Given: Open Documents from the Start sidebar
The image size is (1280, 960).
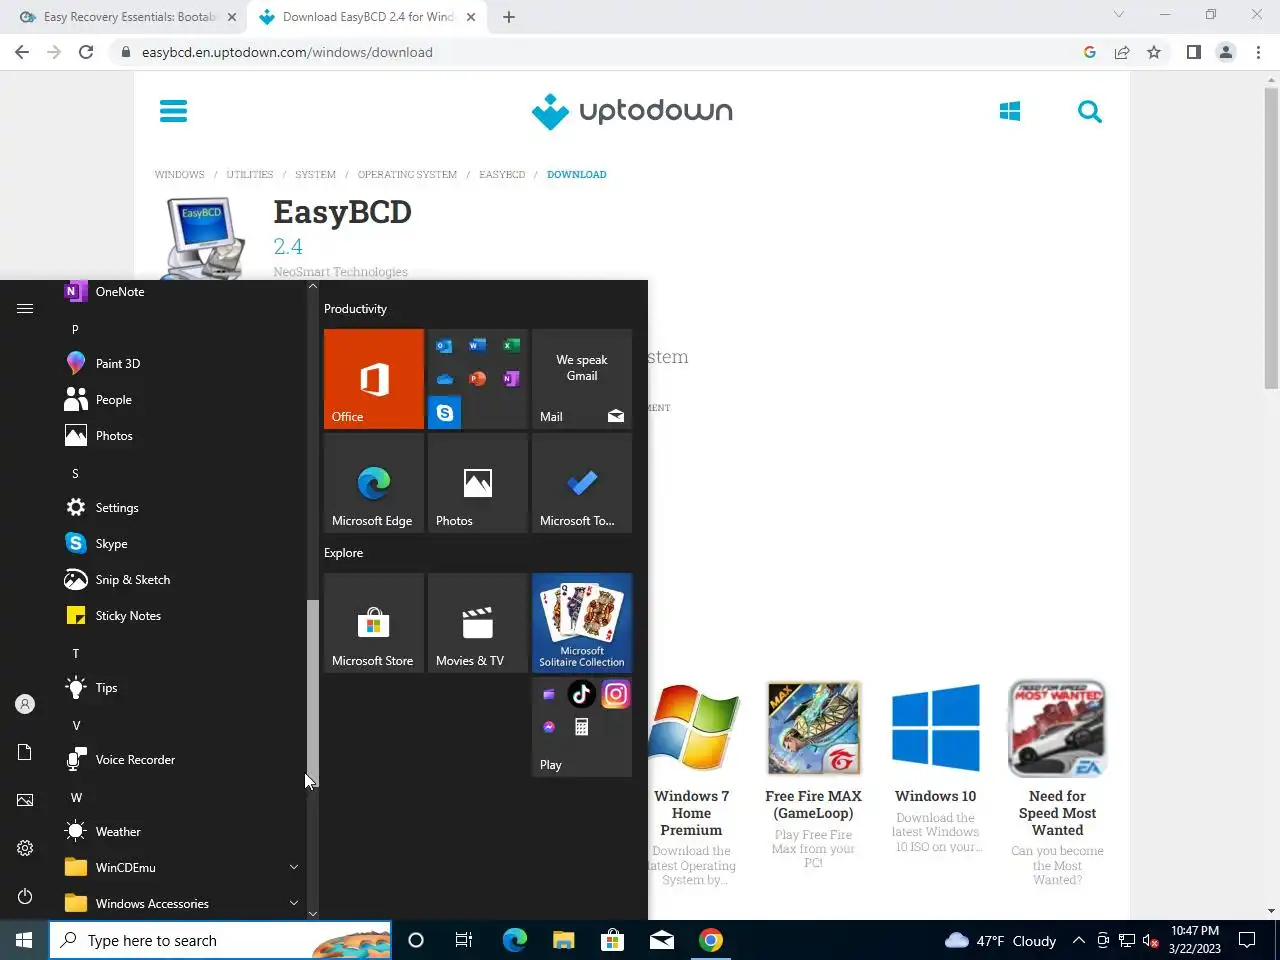Looking at the screenshot, I should [x=25, y=752].
